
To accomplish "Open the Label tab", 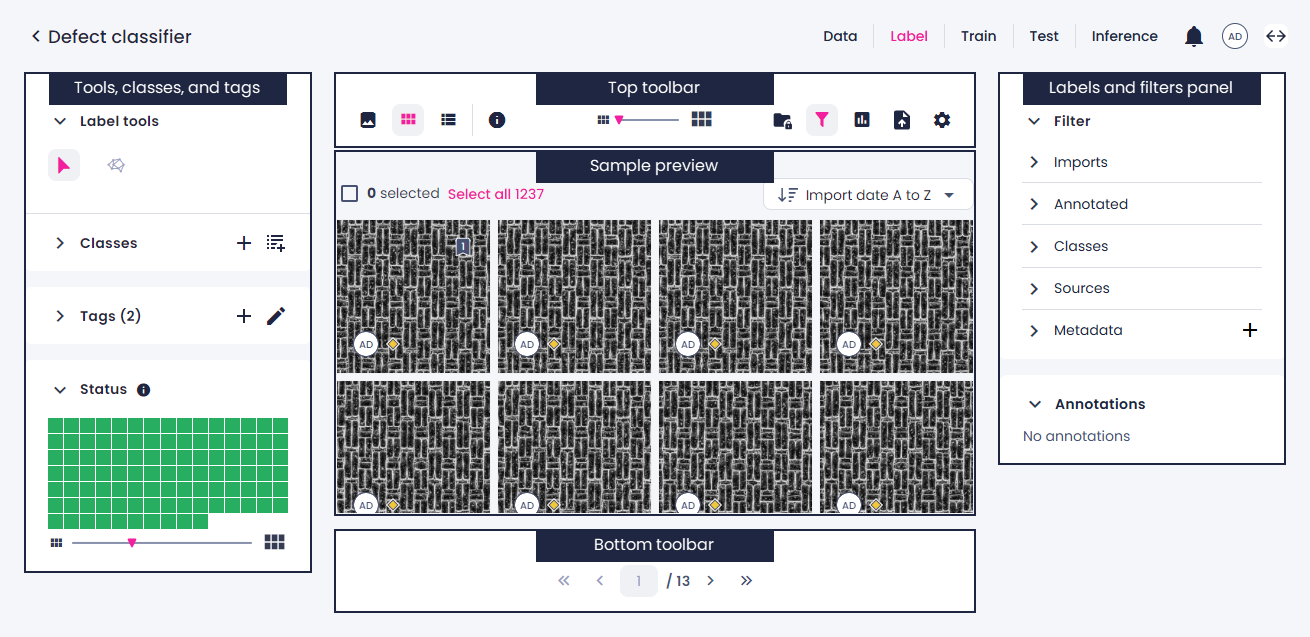I will pyautogui.click(x=909, y=36).
